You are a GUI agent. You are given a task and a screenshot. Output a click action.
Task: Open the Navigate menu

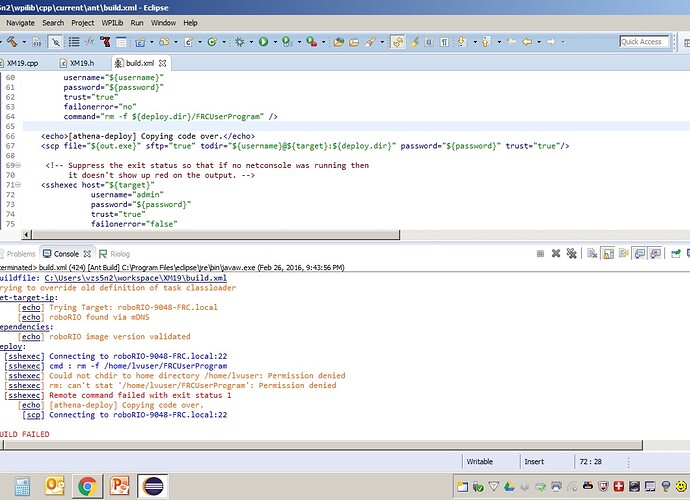[x=20, y=23]
